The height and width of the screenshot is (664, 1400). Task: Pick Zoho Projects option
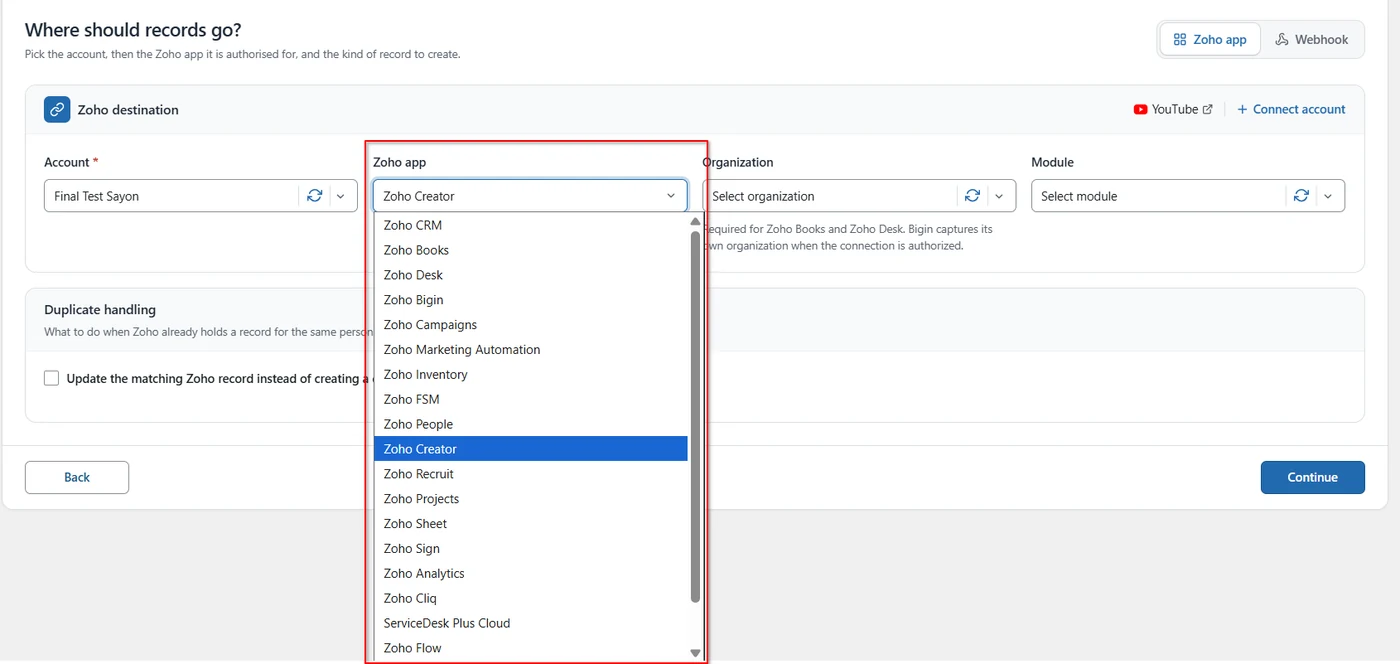(531, 499)
